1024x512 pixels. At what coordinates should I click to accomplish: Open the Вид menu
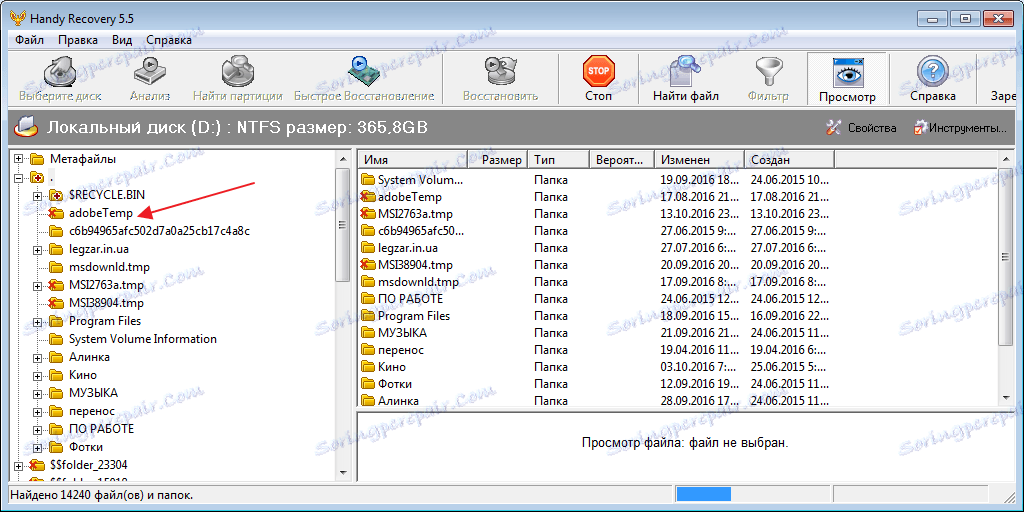click(x=122, y=40)
